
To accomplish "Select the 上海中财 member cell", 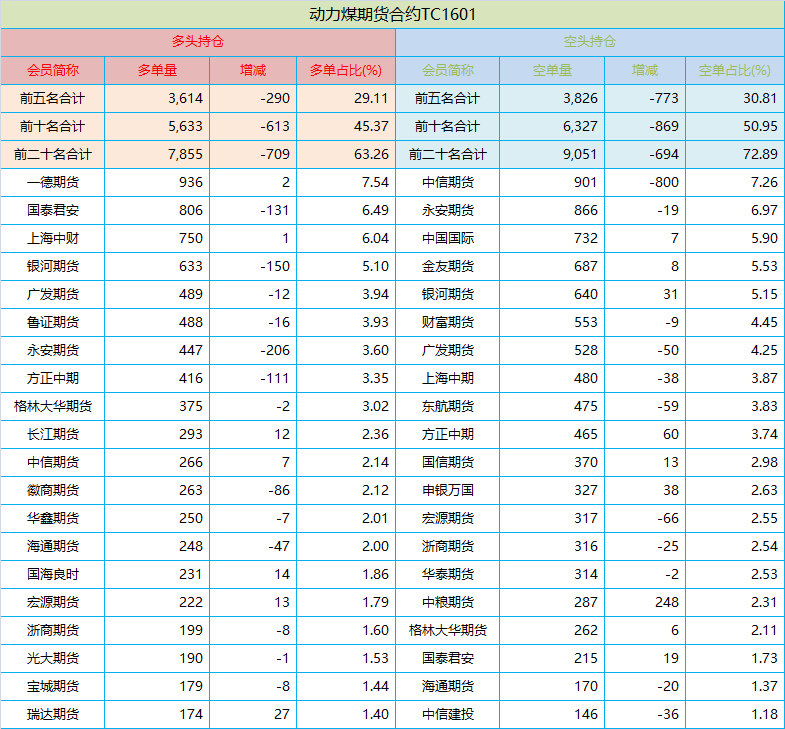I will [x=53, y=238].
